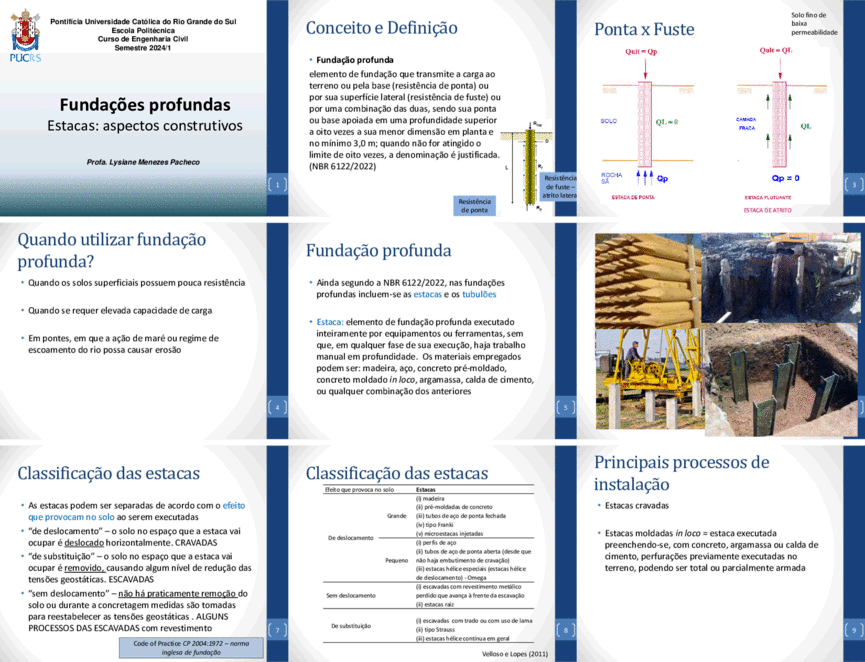Click the 'Velloso e Lopes (2011)' citation
The height and width of the screenshot is (662, 865).
(x=515, y=654)
